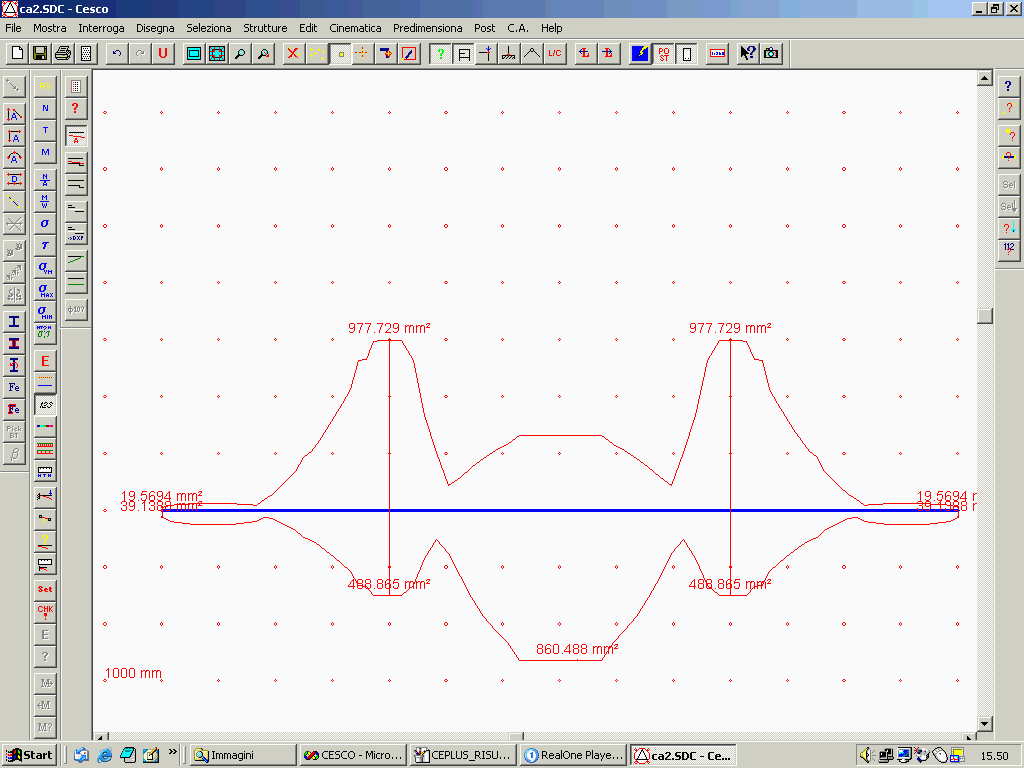Toggle the 123 numeric values display

click(45, 404)
